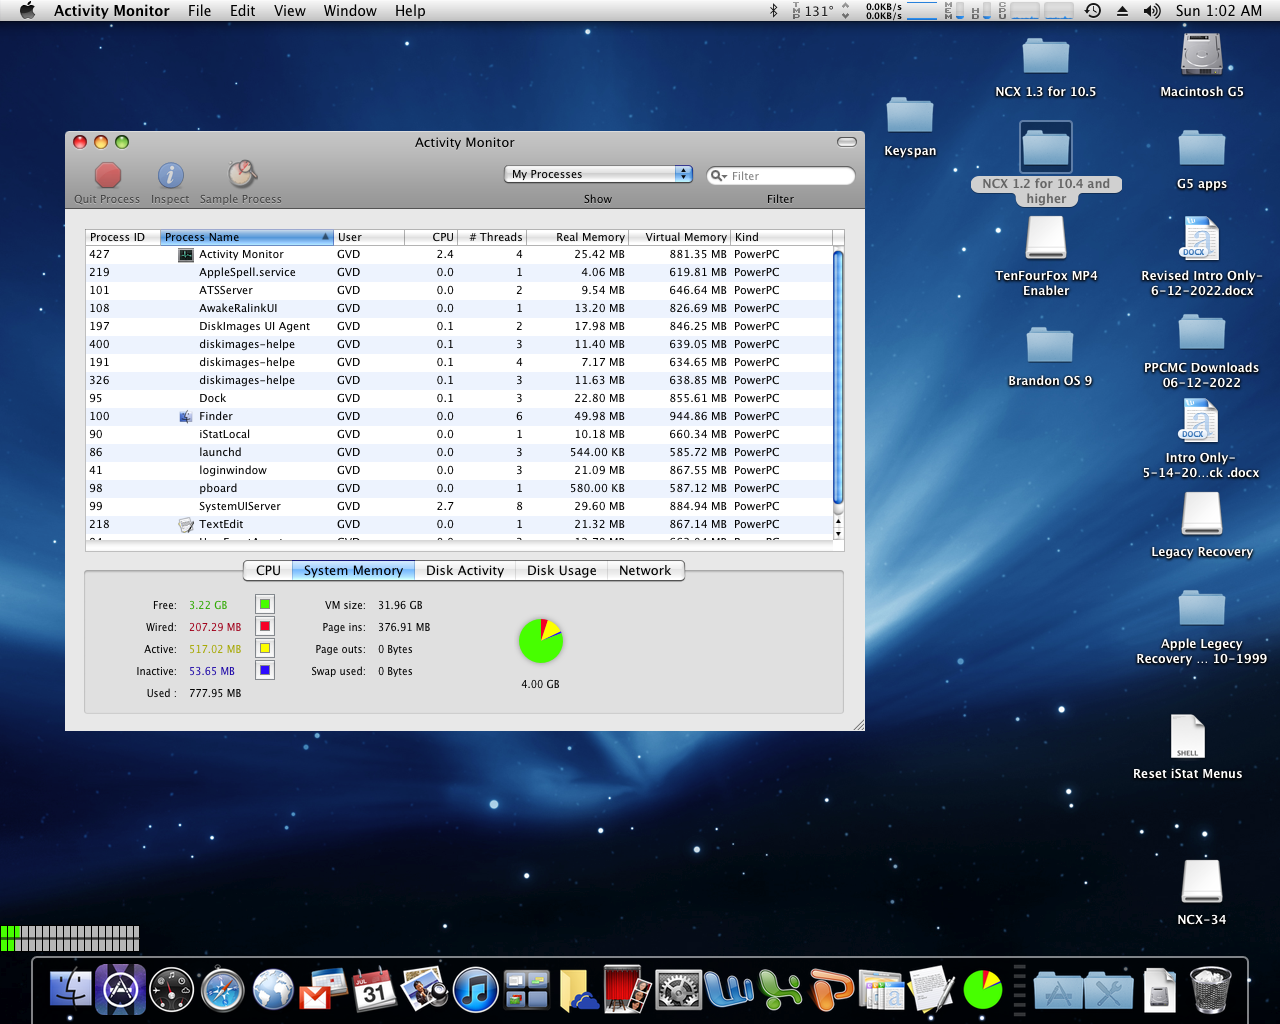Click Activity Monitor pie chart Dock icon
1280x1024 pixels.
(x=983, y=990)
